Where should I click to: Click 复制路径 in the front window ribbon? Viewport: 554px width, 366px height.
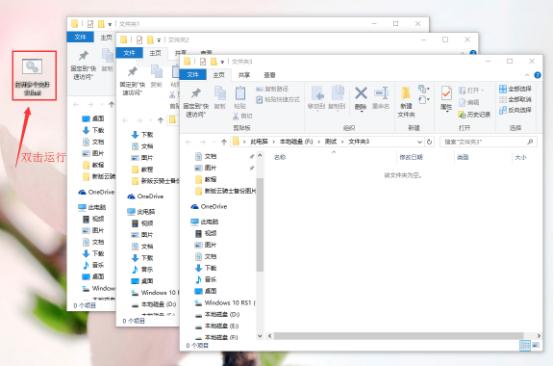pos(272,89)
